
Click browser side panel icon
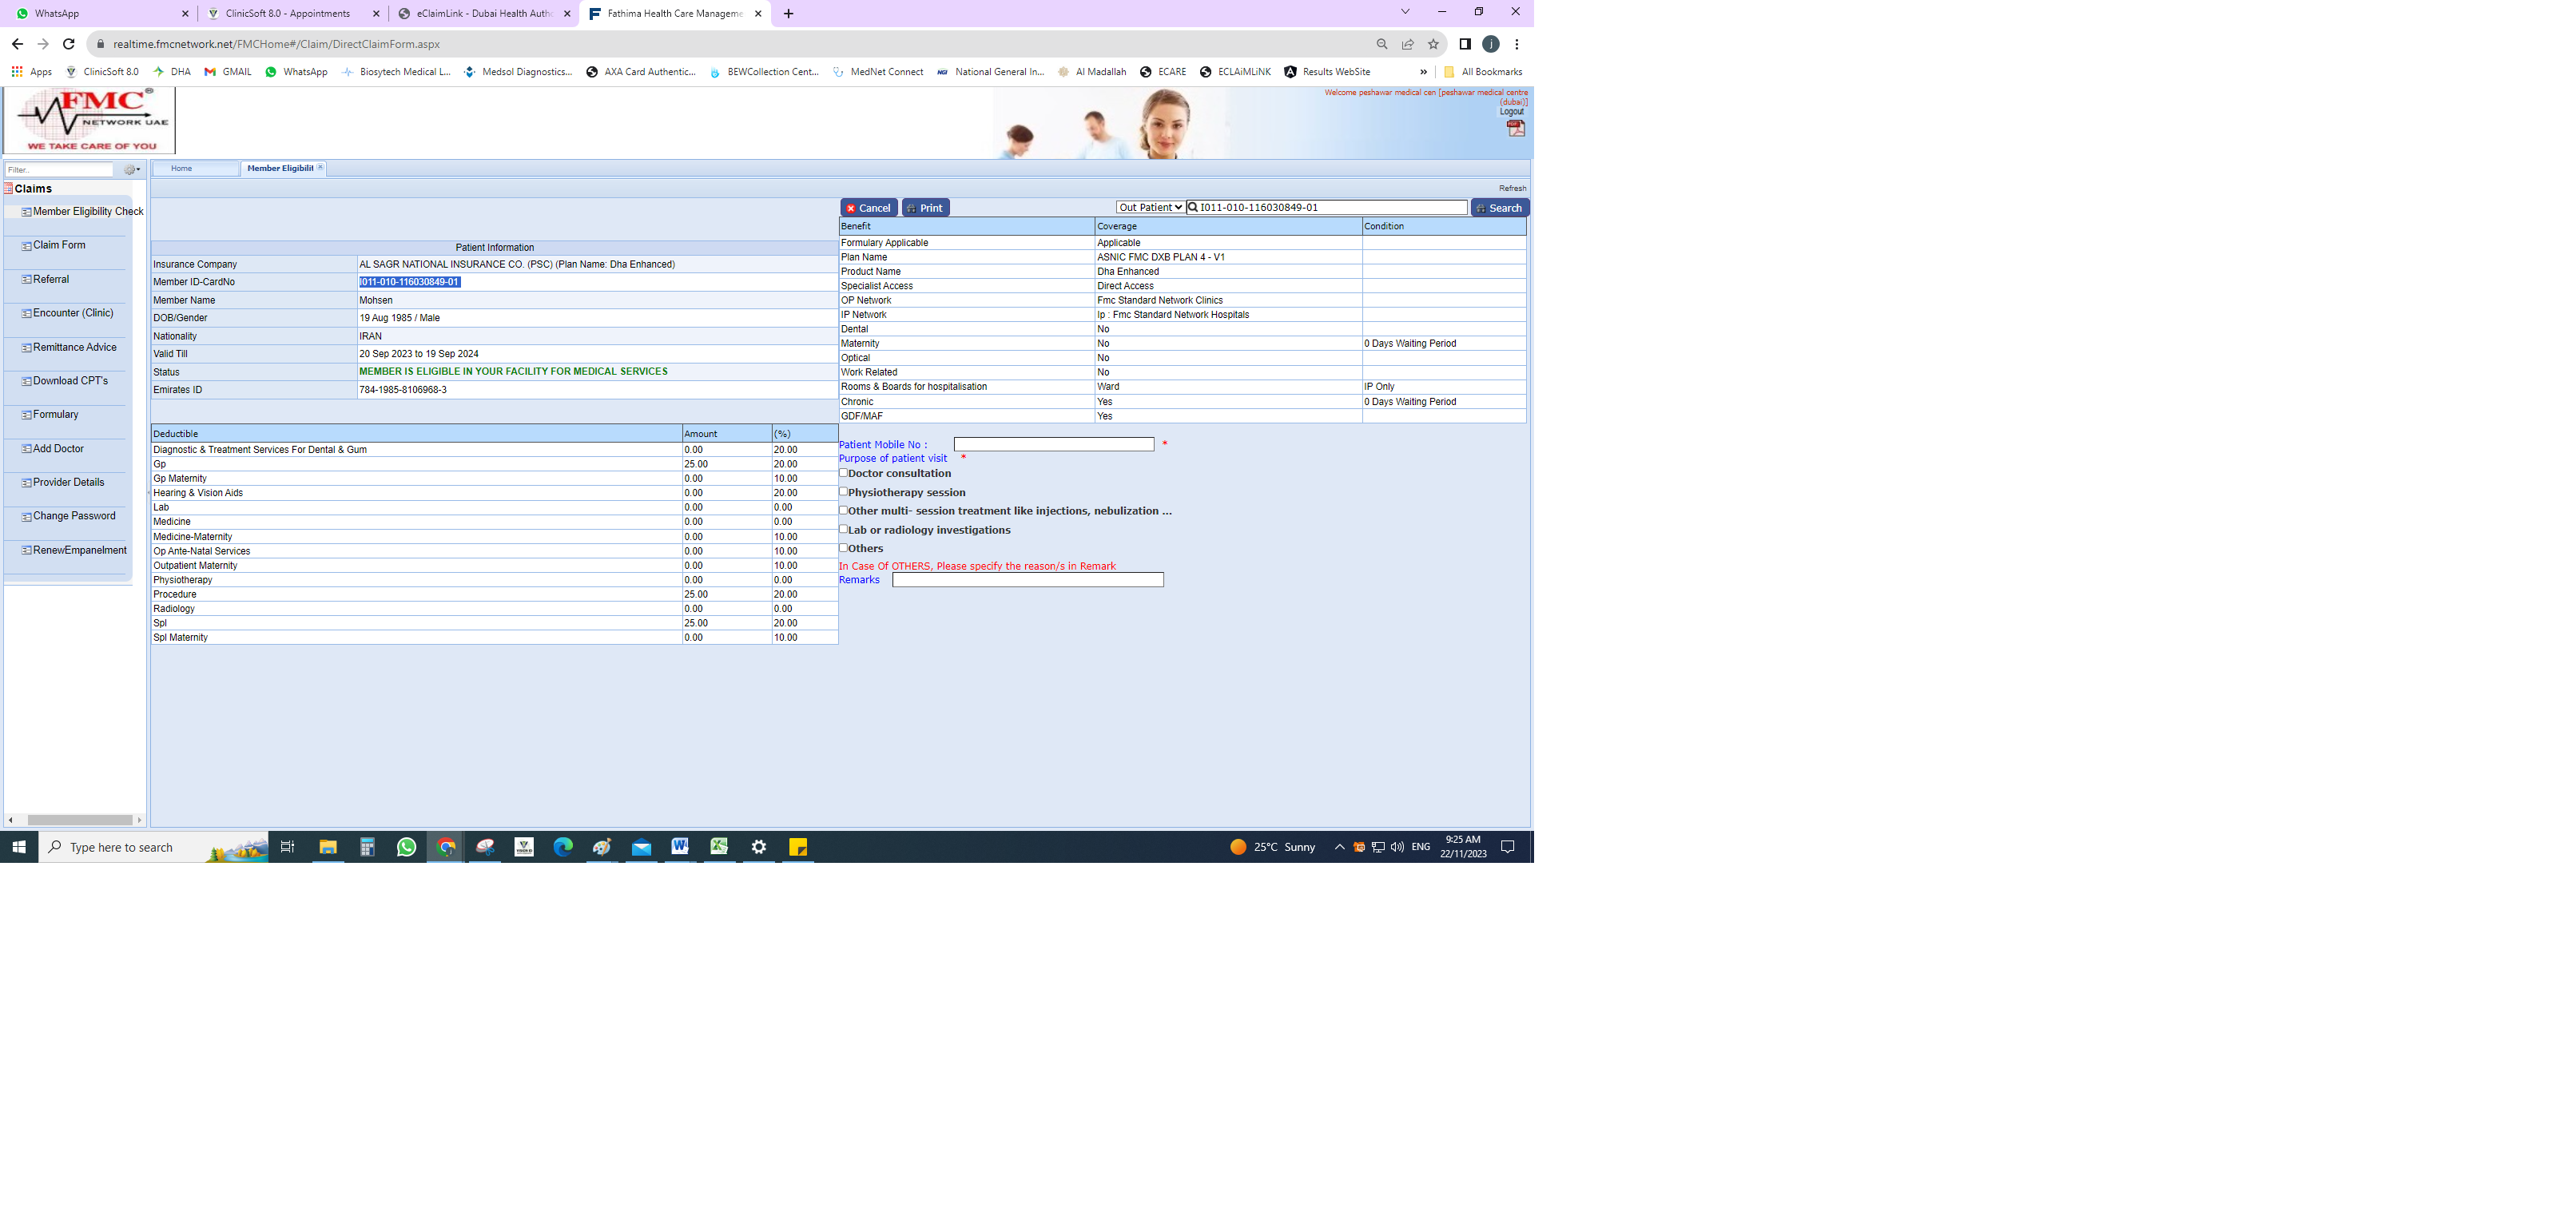pos(1465,44)
